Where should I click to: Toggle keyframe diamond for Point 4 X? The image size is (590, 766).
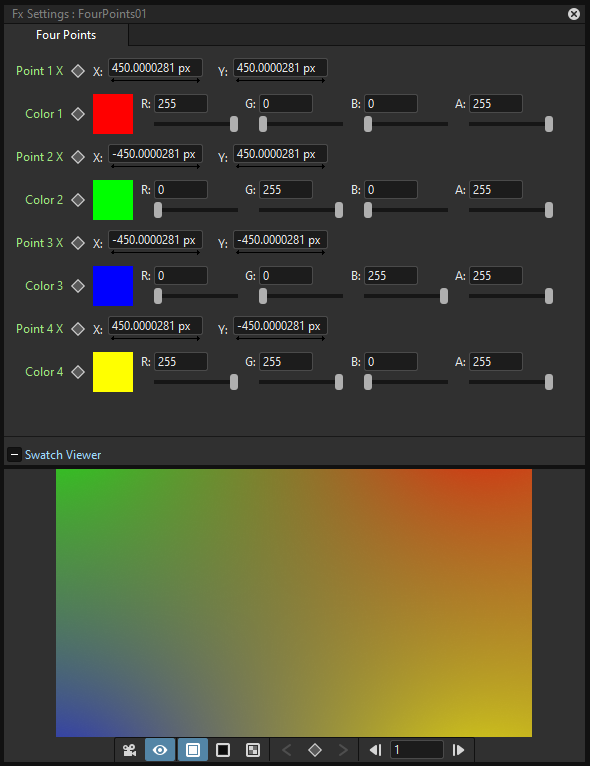tap(78, 329)
